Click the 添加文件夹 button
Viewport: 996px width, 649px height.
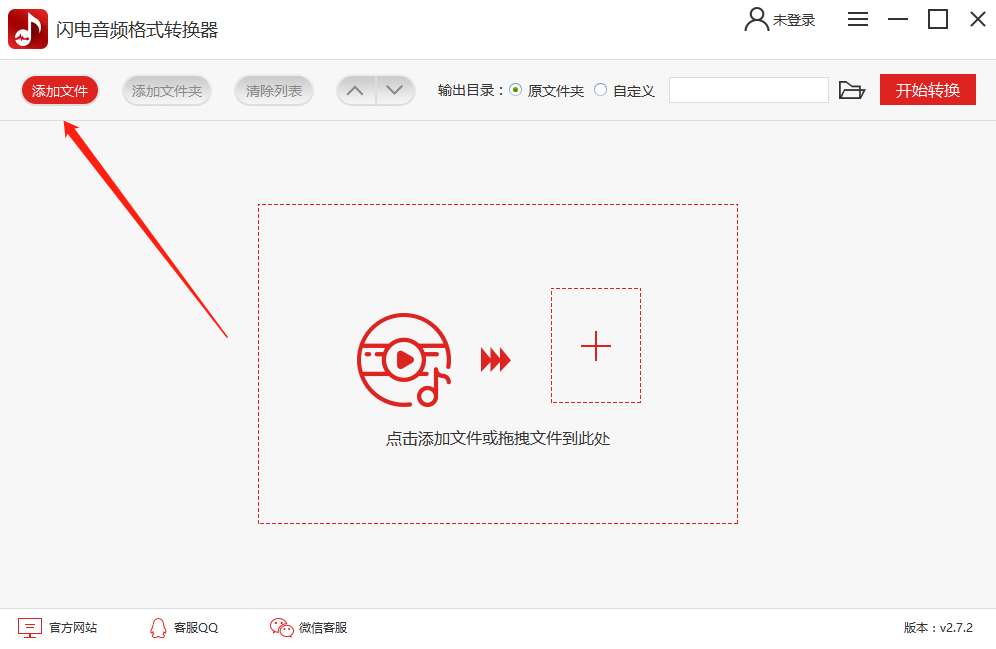tap(166, 91)
